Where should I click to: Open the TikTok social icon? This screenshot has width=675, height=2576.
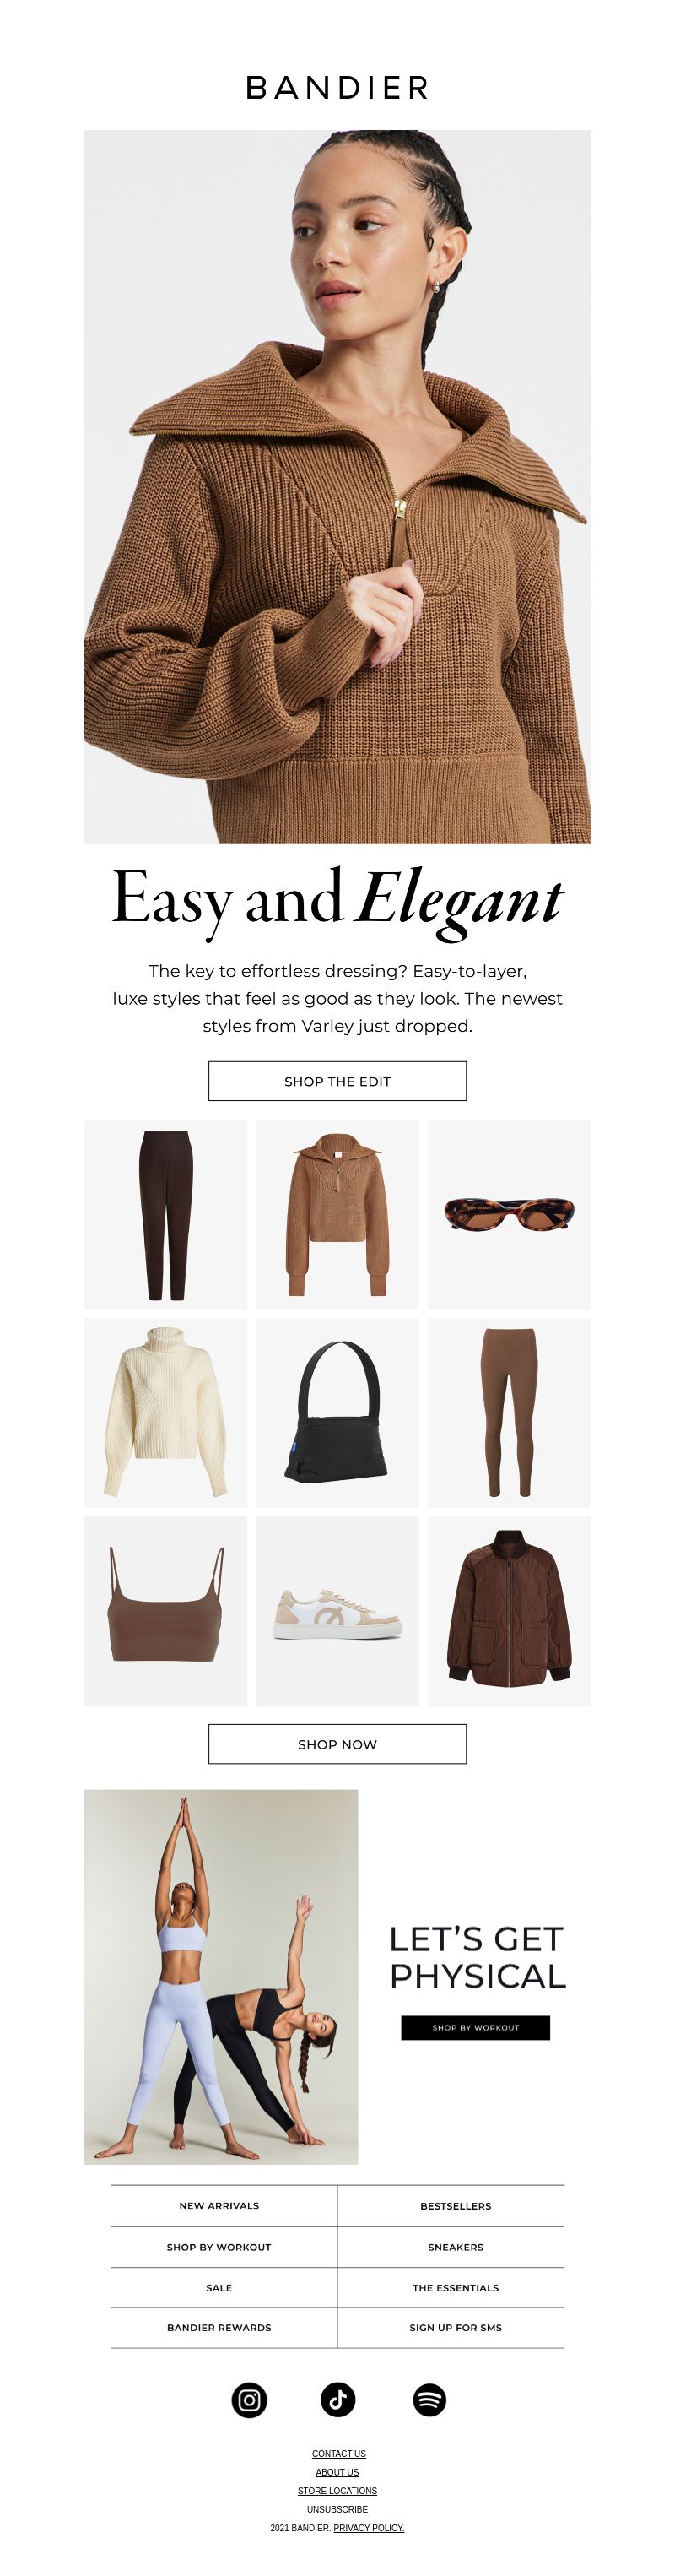tap(338, 2399)
